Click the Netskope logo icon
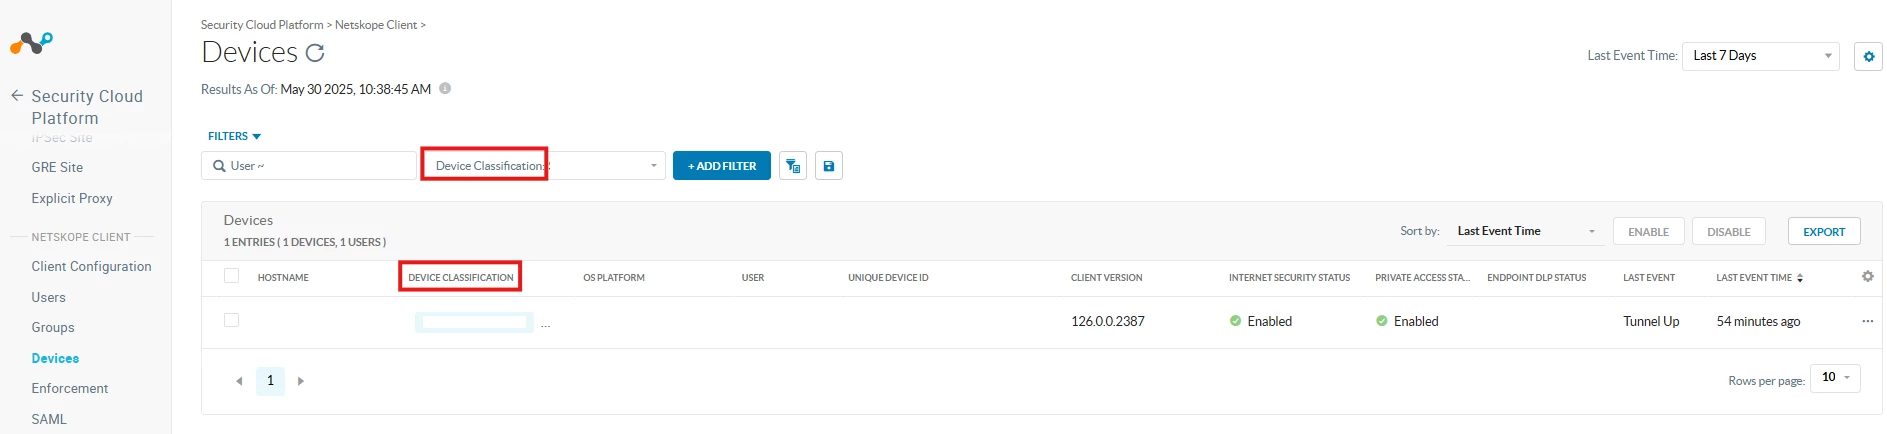 click(31, 43)
